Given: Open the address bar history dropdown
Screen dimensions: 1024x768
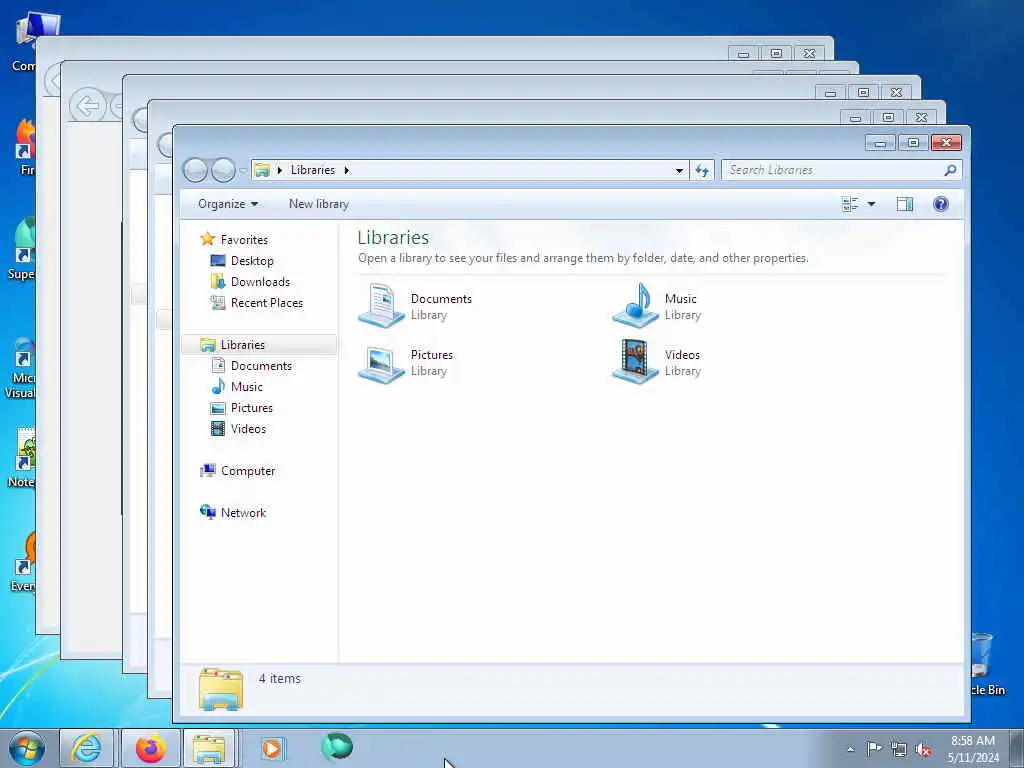Looking at the screenshot, I should pos(679,170).
